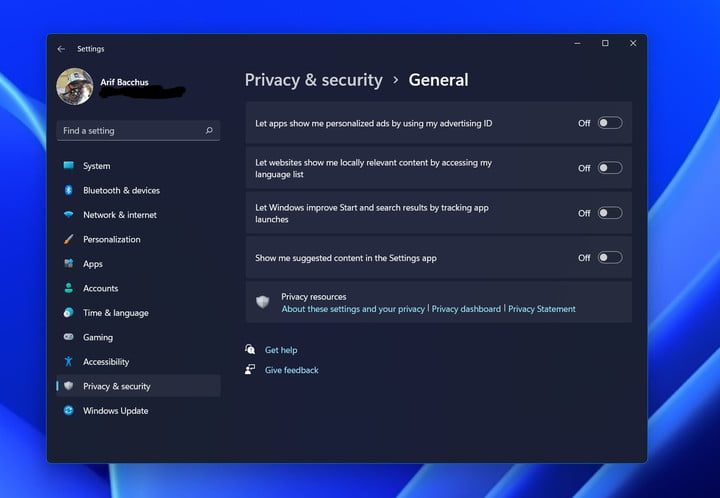The height and width of the screenshot is (498, 720).
Task: Toggle locally relevant content language list
Action: click(x=610, y=168)
